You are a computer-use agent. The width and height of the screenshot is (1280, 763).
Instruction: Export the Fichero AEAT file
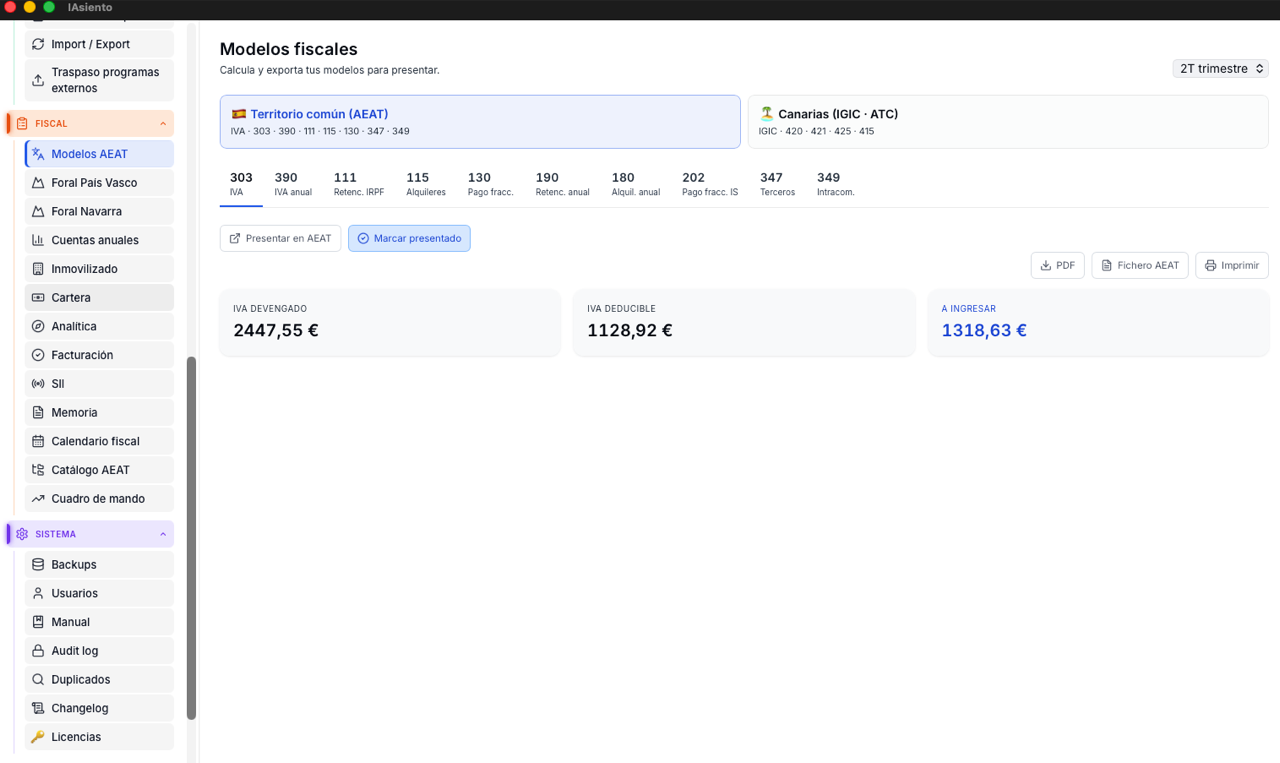pyautogui.click(x=1140, y=265)
